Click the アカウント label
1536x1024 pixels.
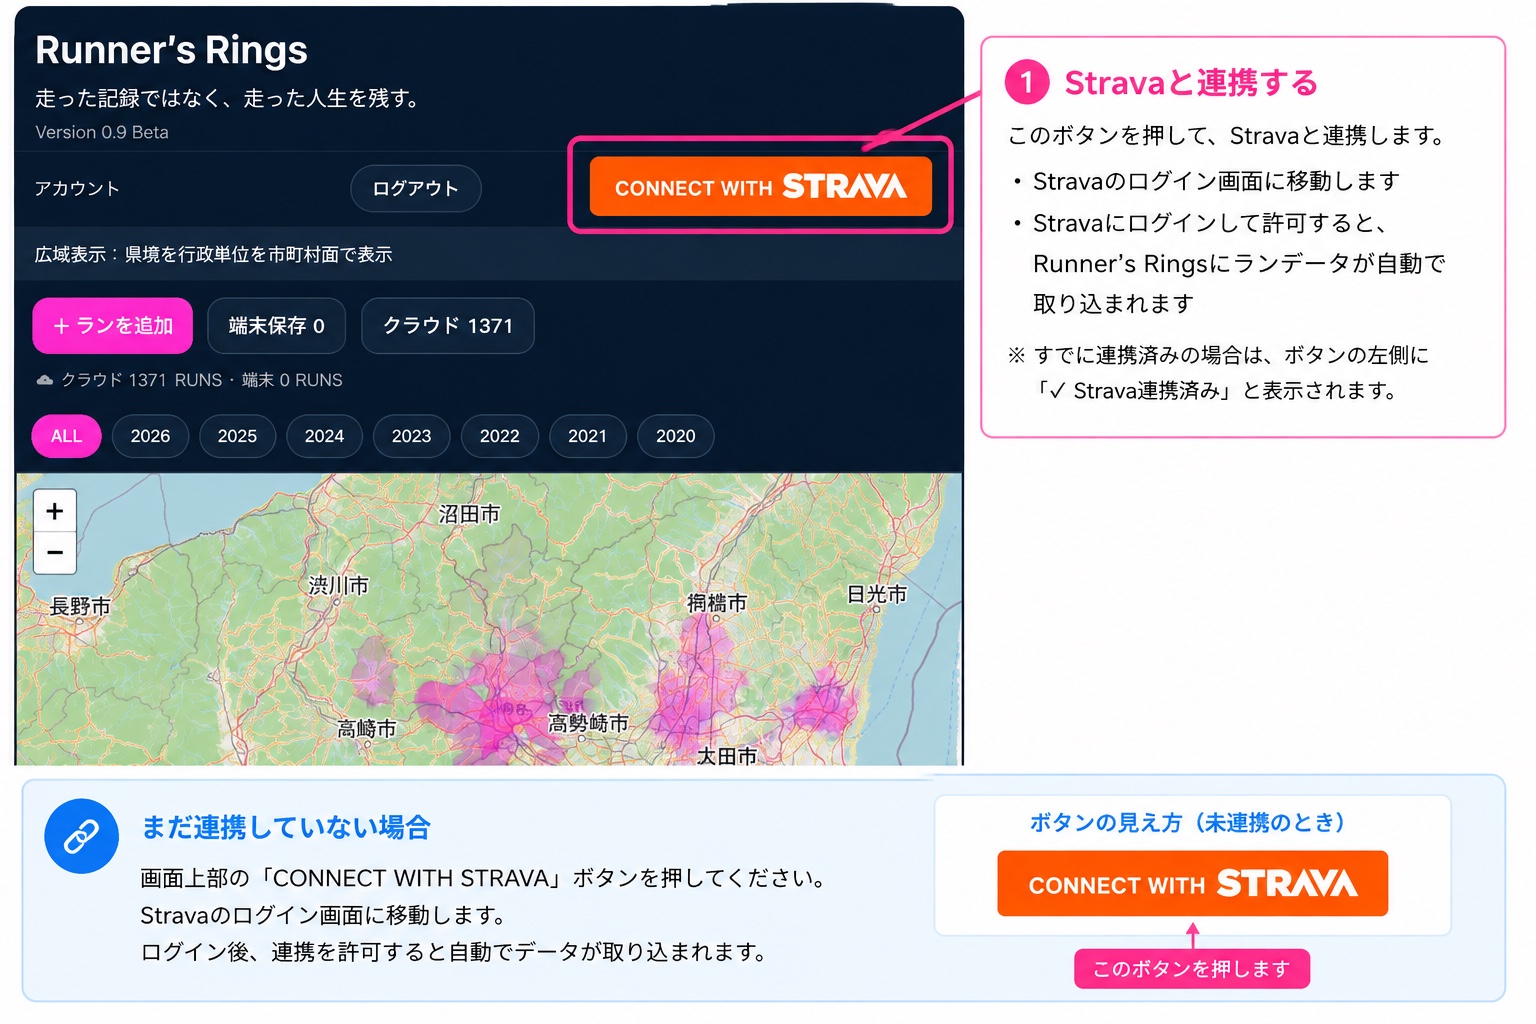(x=77, y=188)
